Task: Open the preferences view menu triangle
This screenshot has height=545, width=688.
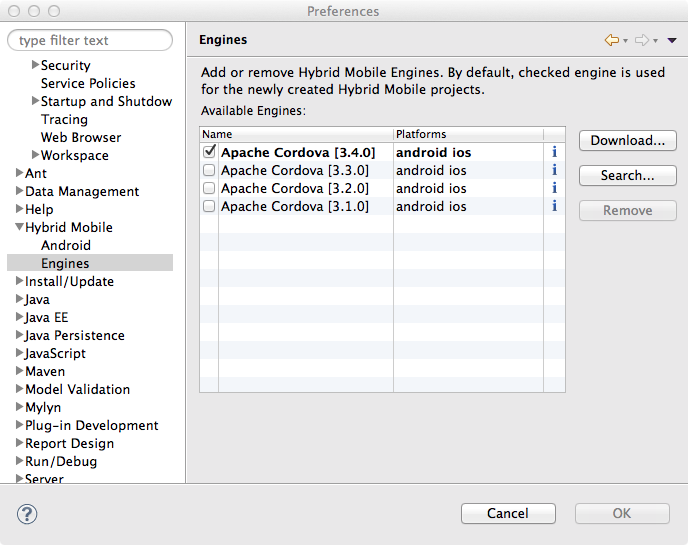Action: (x=671, y=41)
